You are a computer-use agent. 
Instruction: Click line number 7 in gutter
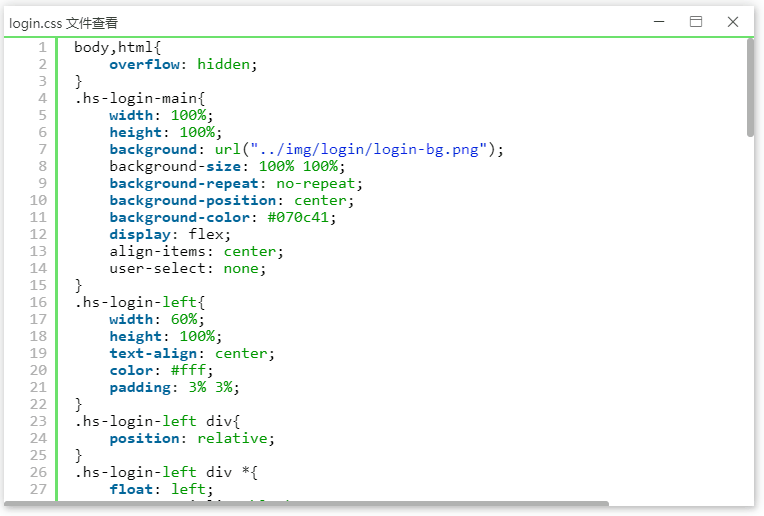(43, 149)
